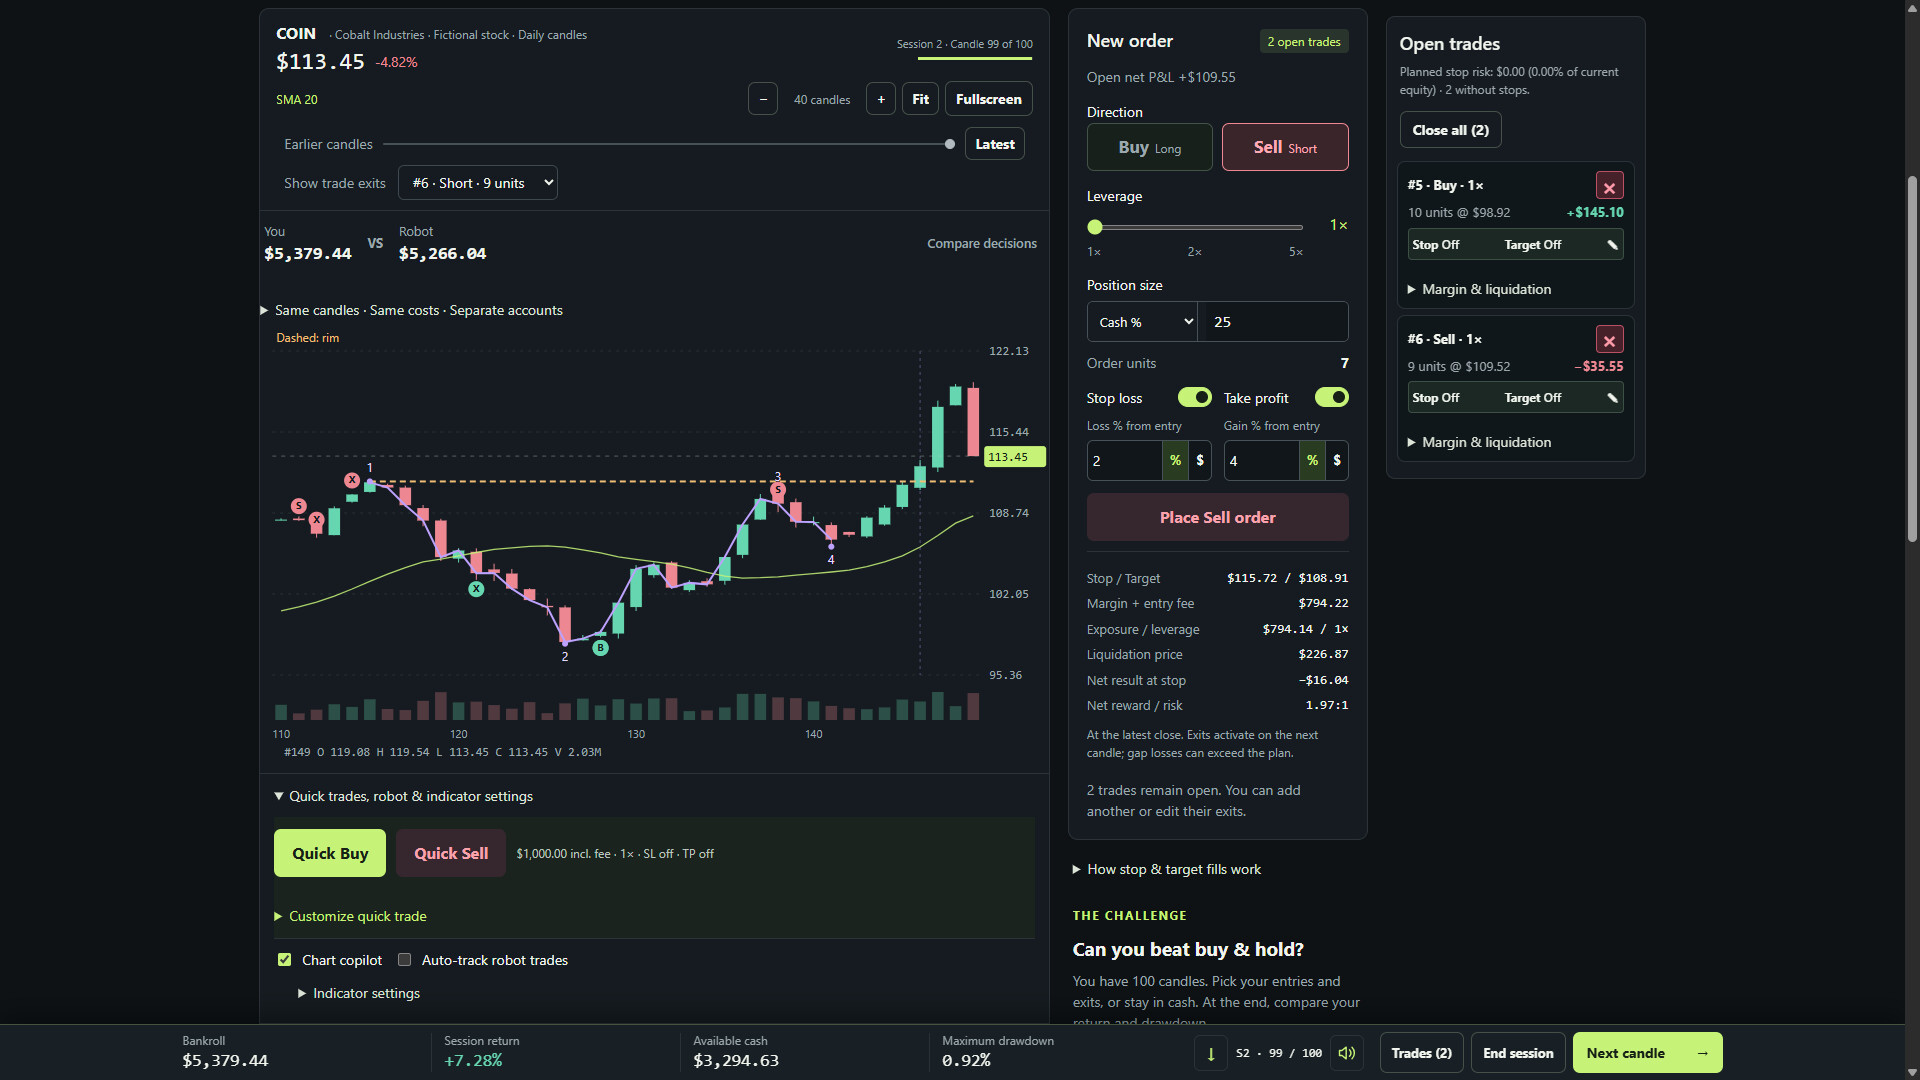Toggle the sound speaker icon

1347,1053
